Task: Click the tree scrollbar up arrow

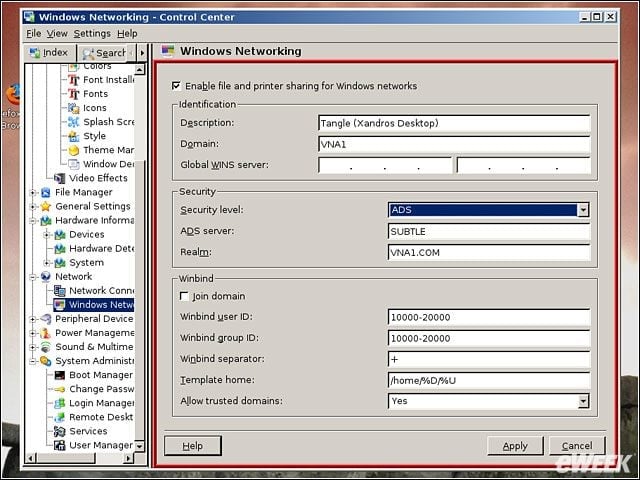Action: [140, 69]
